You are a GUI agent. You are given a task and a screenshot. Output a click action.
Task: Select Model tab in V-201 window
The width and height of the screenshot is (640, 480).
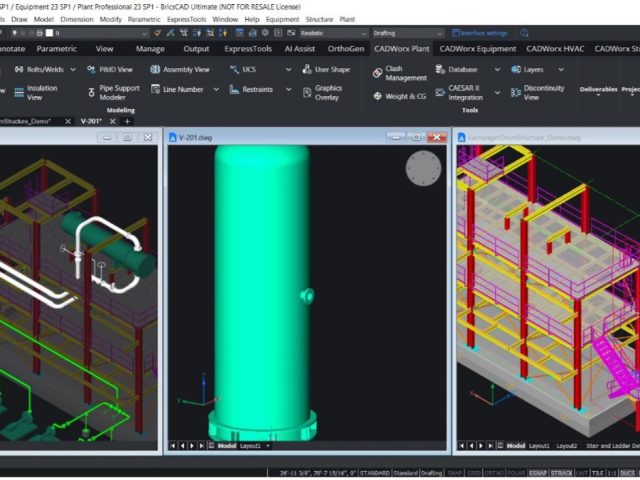(227, 446)
